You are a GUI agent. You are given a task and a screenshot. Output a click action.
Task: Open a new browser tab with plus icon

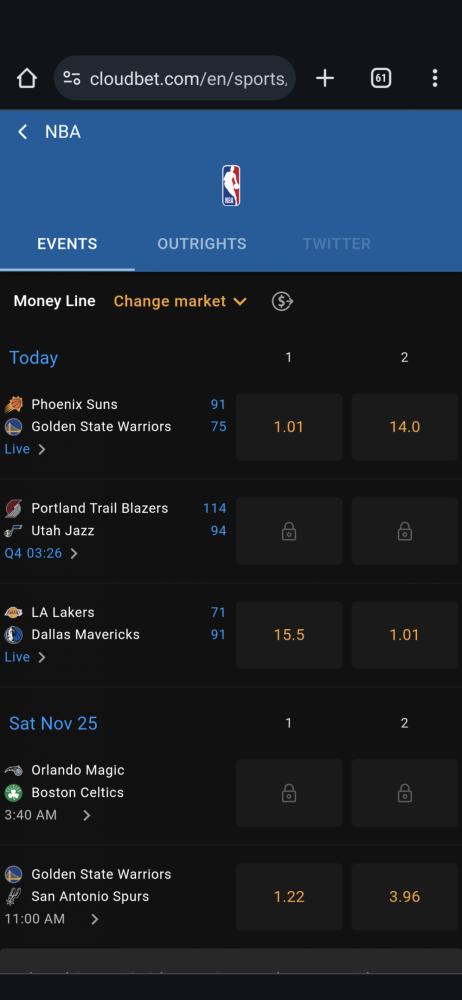pos(325,78)
